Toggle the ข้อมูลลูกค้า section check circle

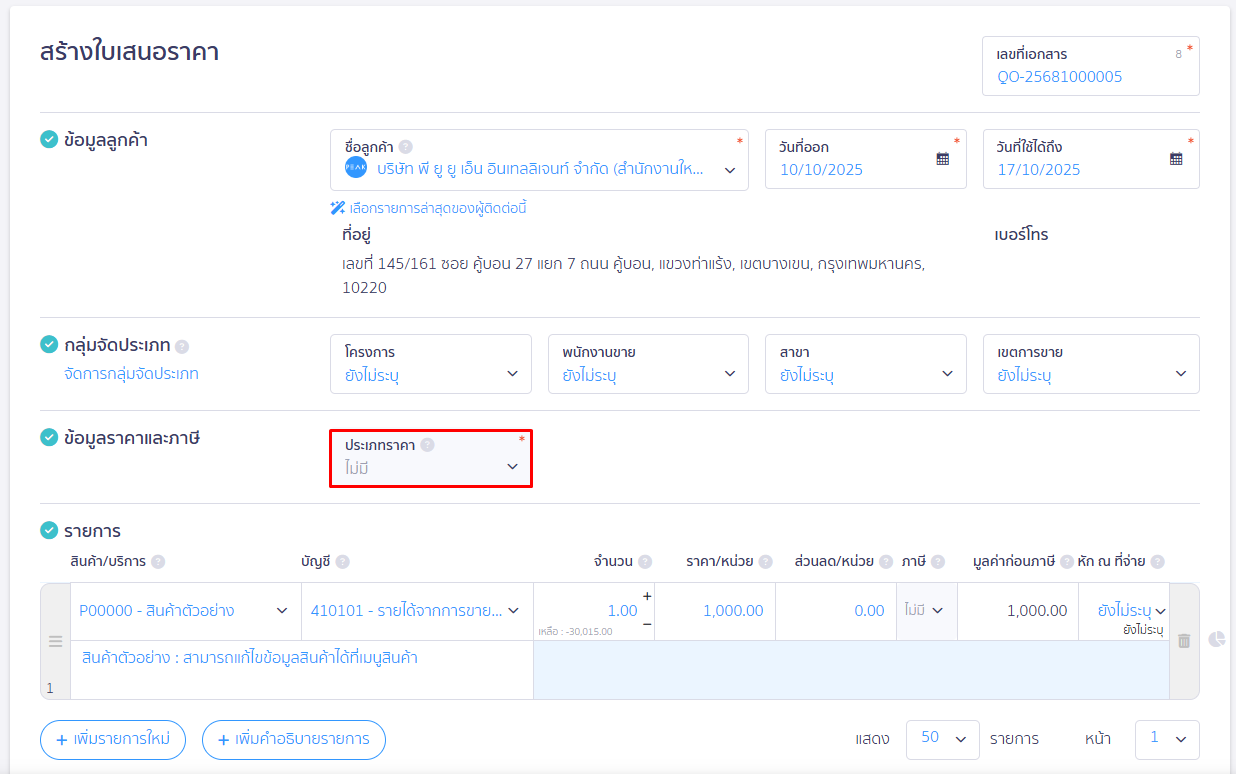[x=49, y=139]
